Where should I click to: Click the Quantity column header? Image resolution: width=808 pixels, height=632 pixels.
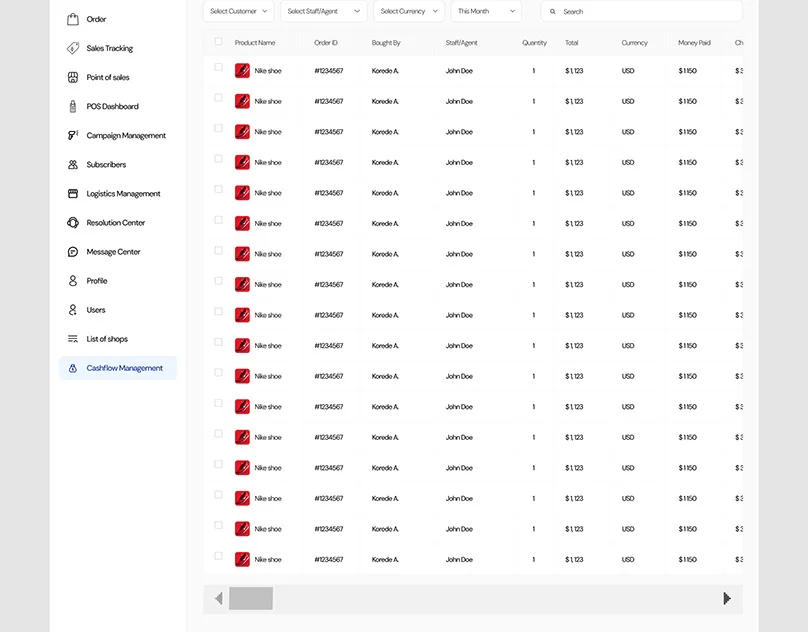pos(534,43)
